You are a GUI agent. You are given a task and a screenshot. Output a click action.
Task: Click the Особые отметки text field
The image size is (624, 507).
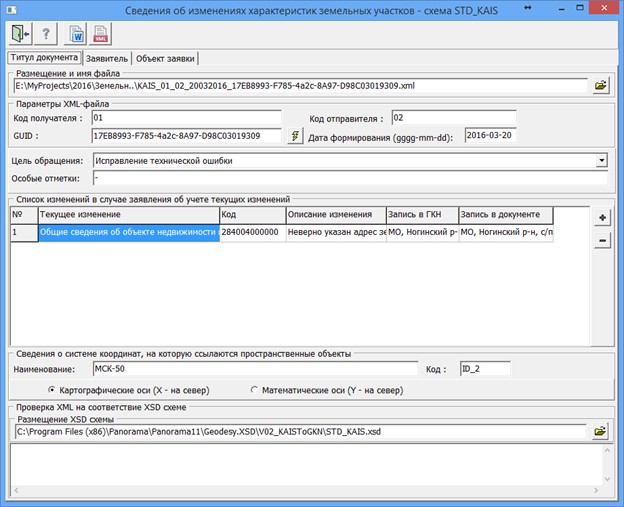tap(350, 178)
